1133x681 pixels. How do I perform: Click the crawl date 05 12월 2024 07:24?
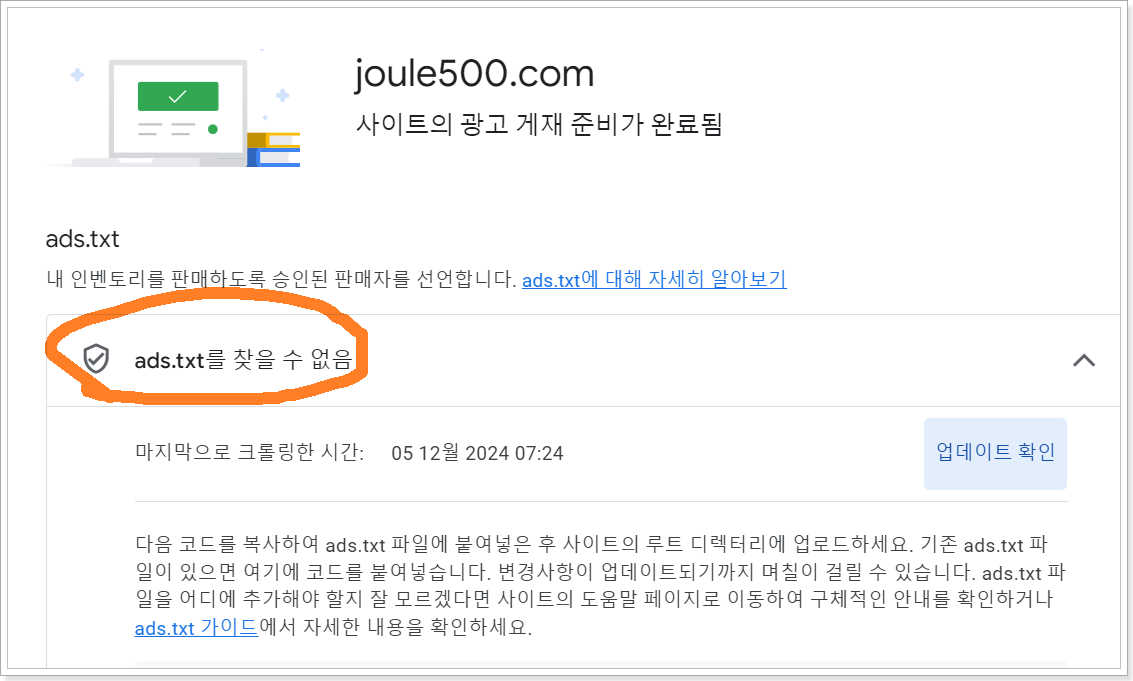click(x=477, y=453)
